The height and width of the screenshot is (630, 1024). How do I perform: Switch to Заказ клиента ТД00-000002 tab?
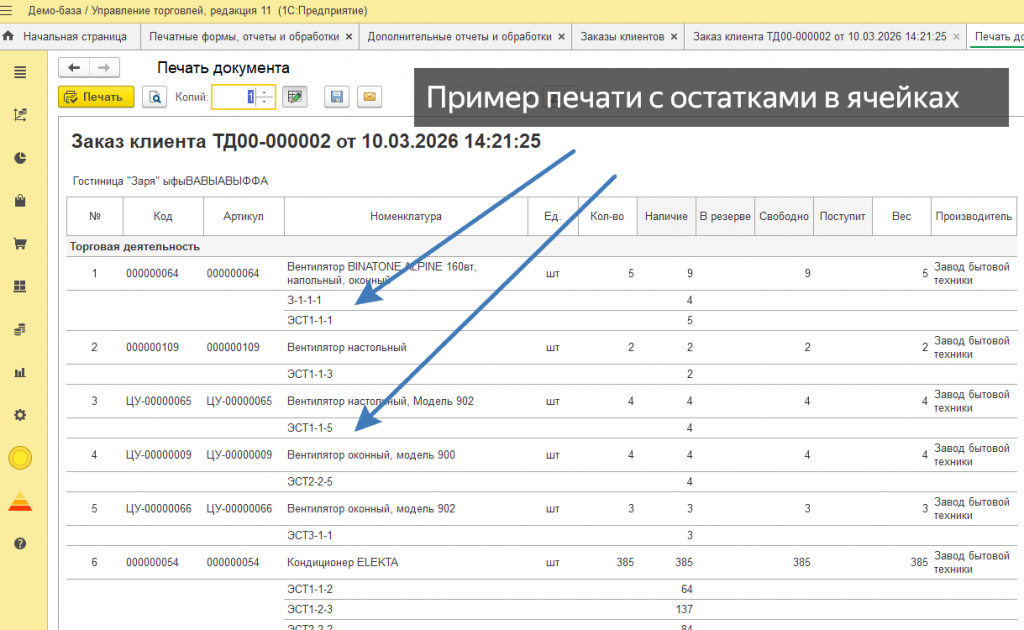(x=820, y=37)
